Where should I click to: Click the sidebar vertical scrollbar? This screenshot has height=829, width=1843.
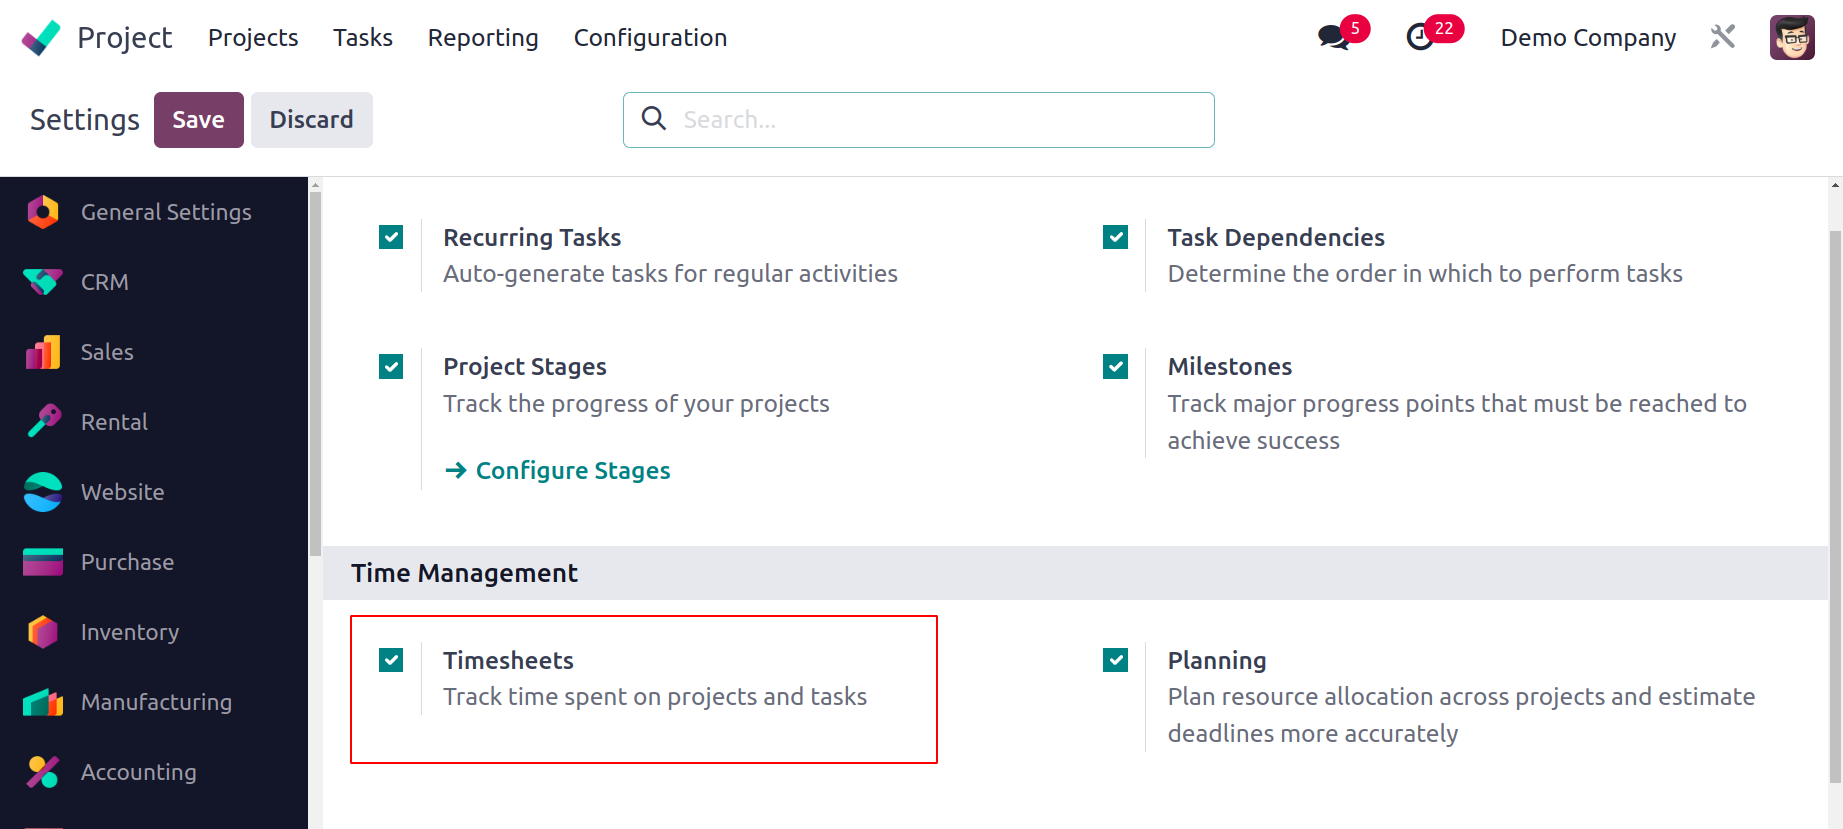click(315, 373)
